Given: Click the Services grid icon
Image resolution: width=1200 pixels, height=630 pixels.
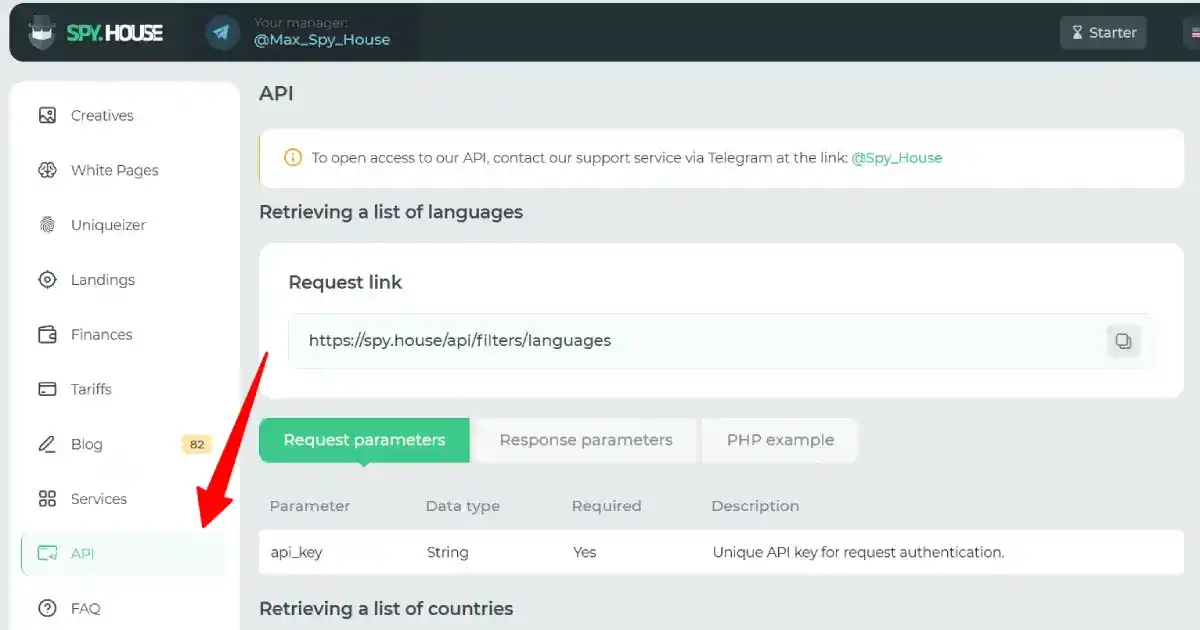Looking at the screenshot, I should pyautogui.click(x=47, y=499).
